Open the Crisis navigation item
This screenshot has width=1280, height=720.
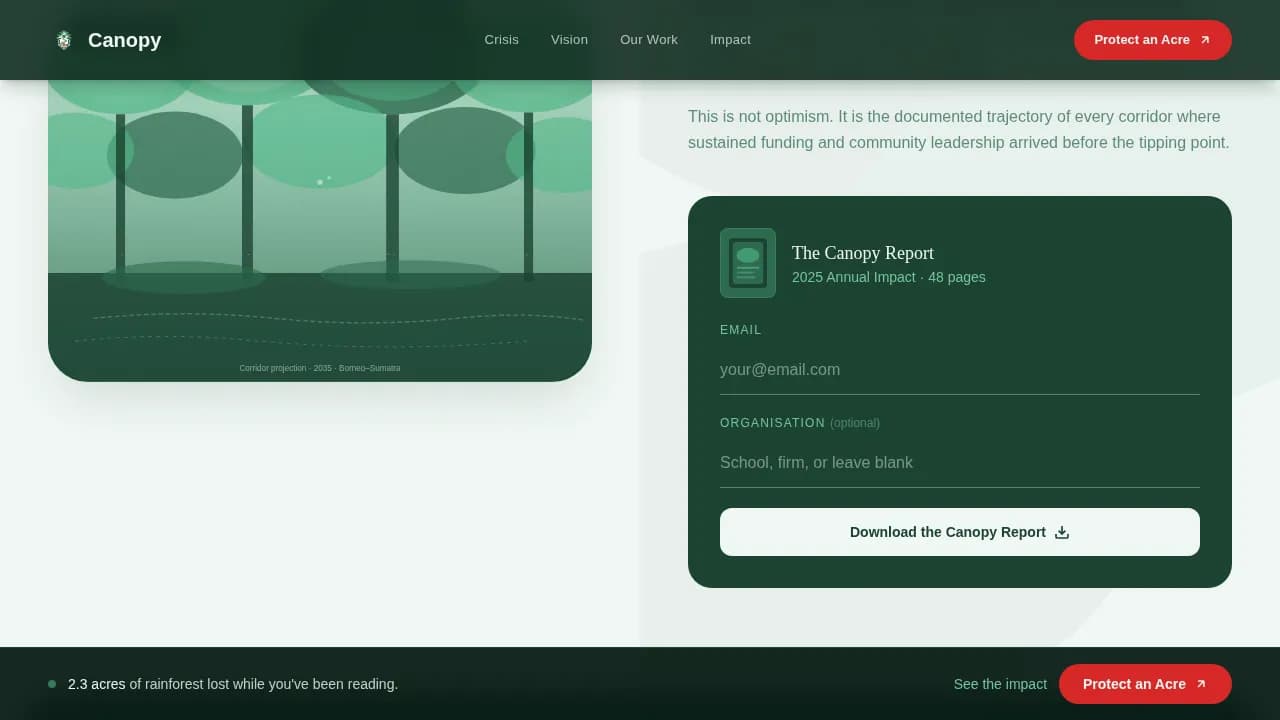click(x=501, y=40)
